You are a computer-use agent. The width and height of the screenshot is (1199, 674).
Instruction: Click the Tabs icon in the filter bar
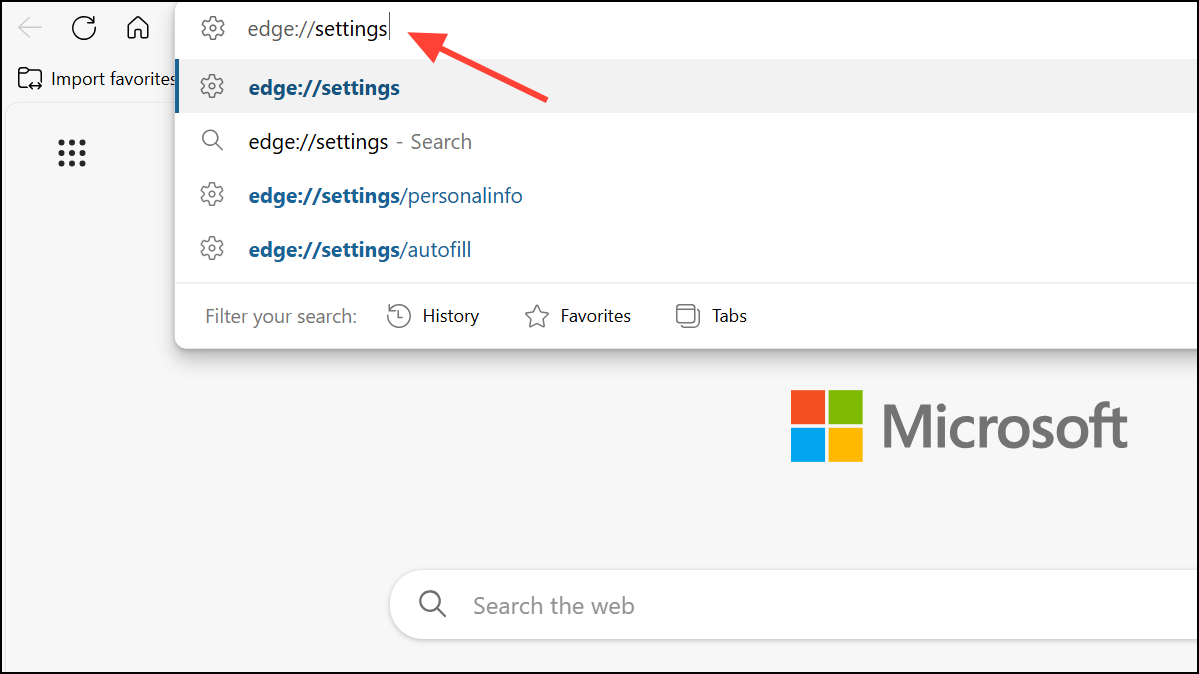[687, 315]
